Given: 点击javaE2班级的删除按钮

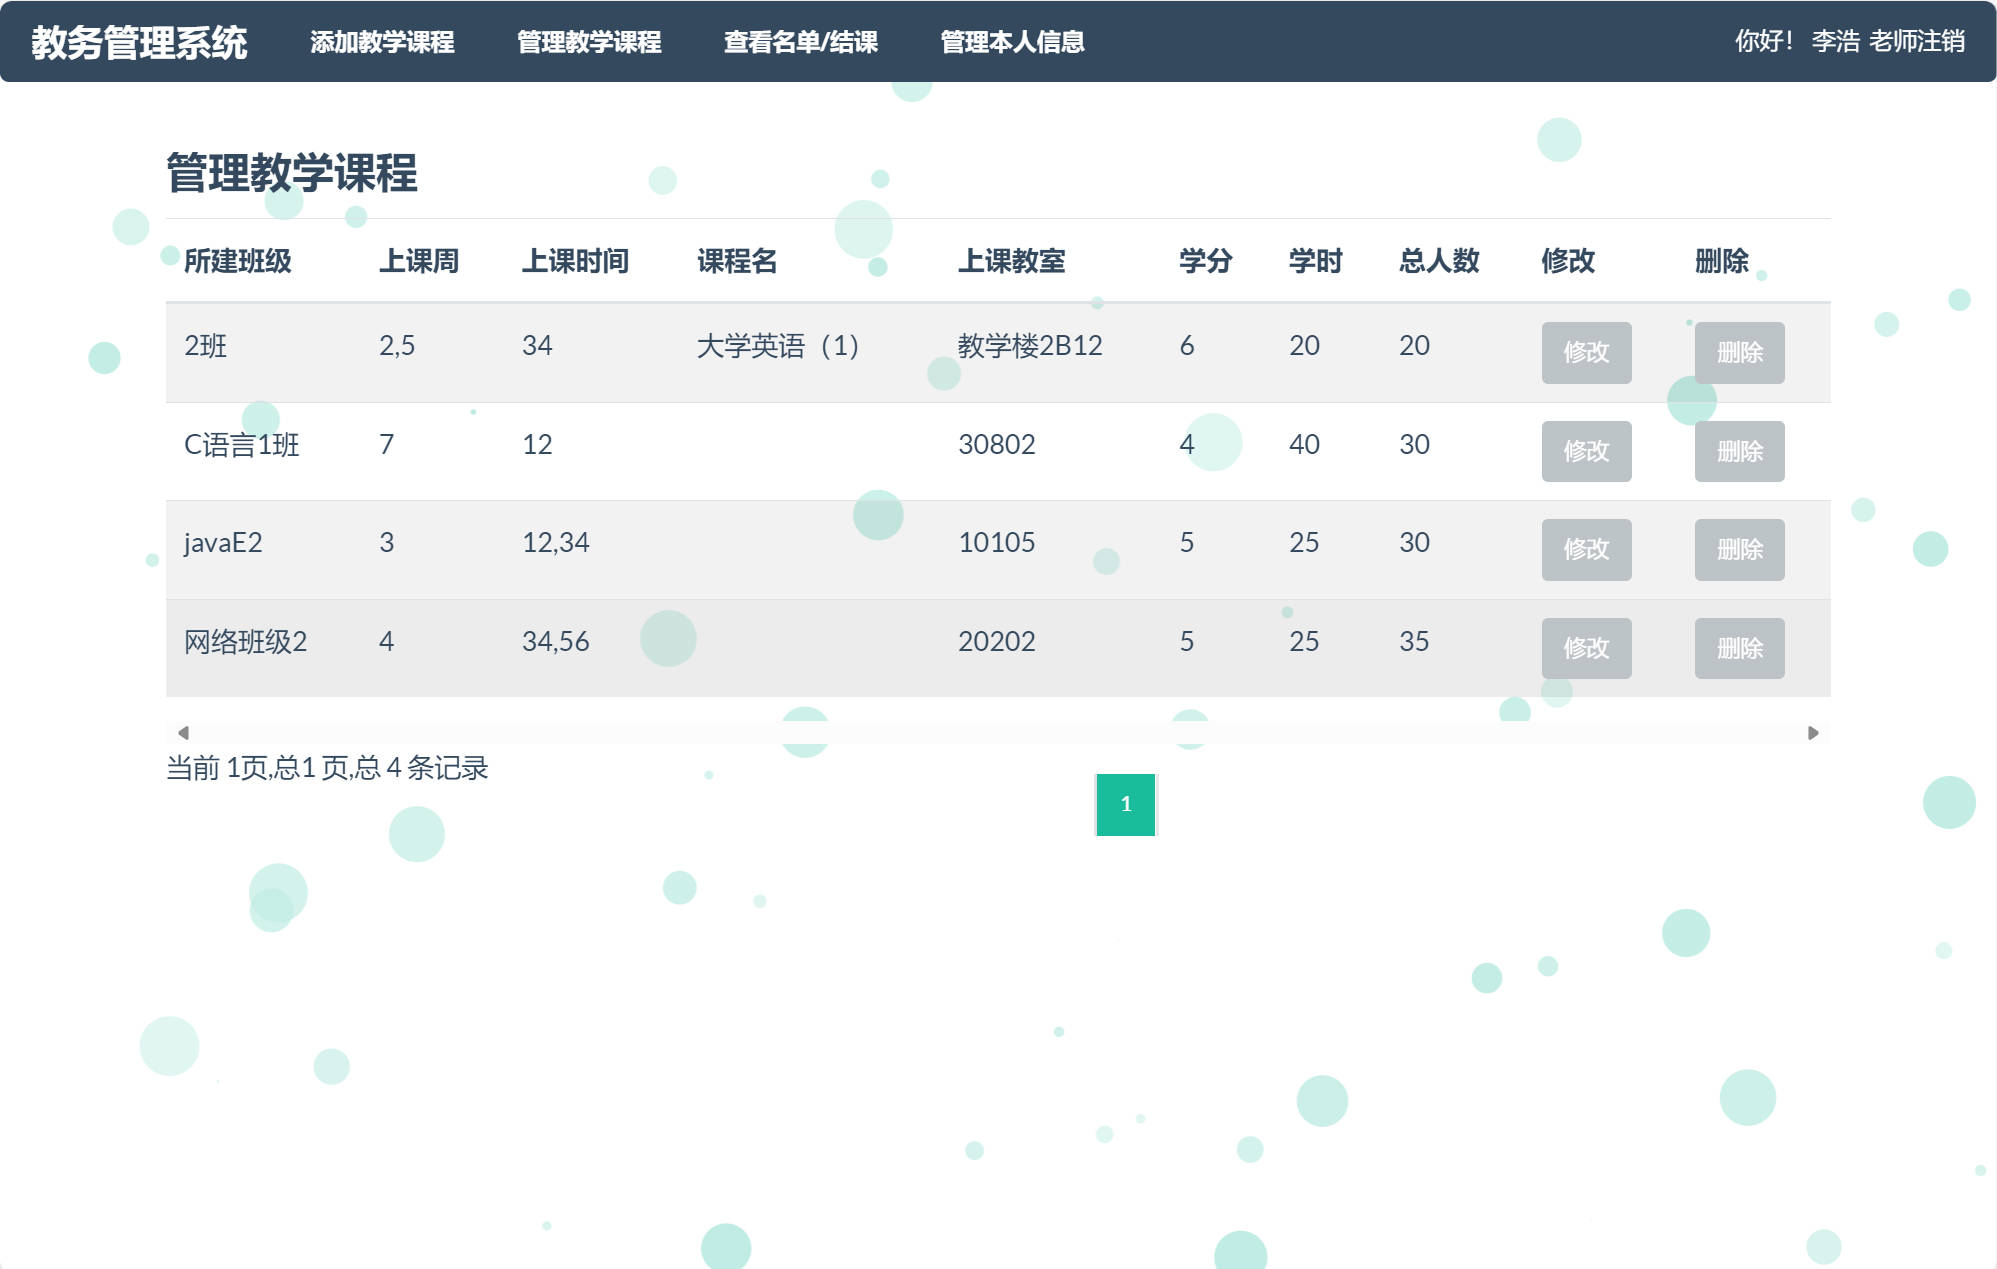Looking at the screenshot, I should (x=1739, y=550).
